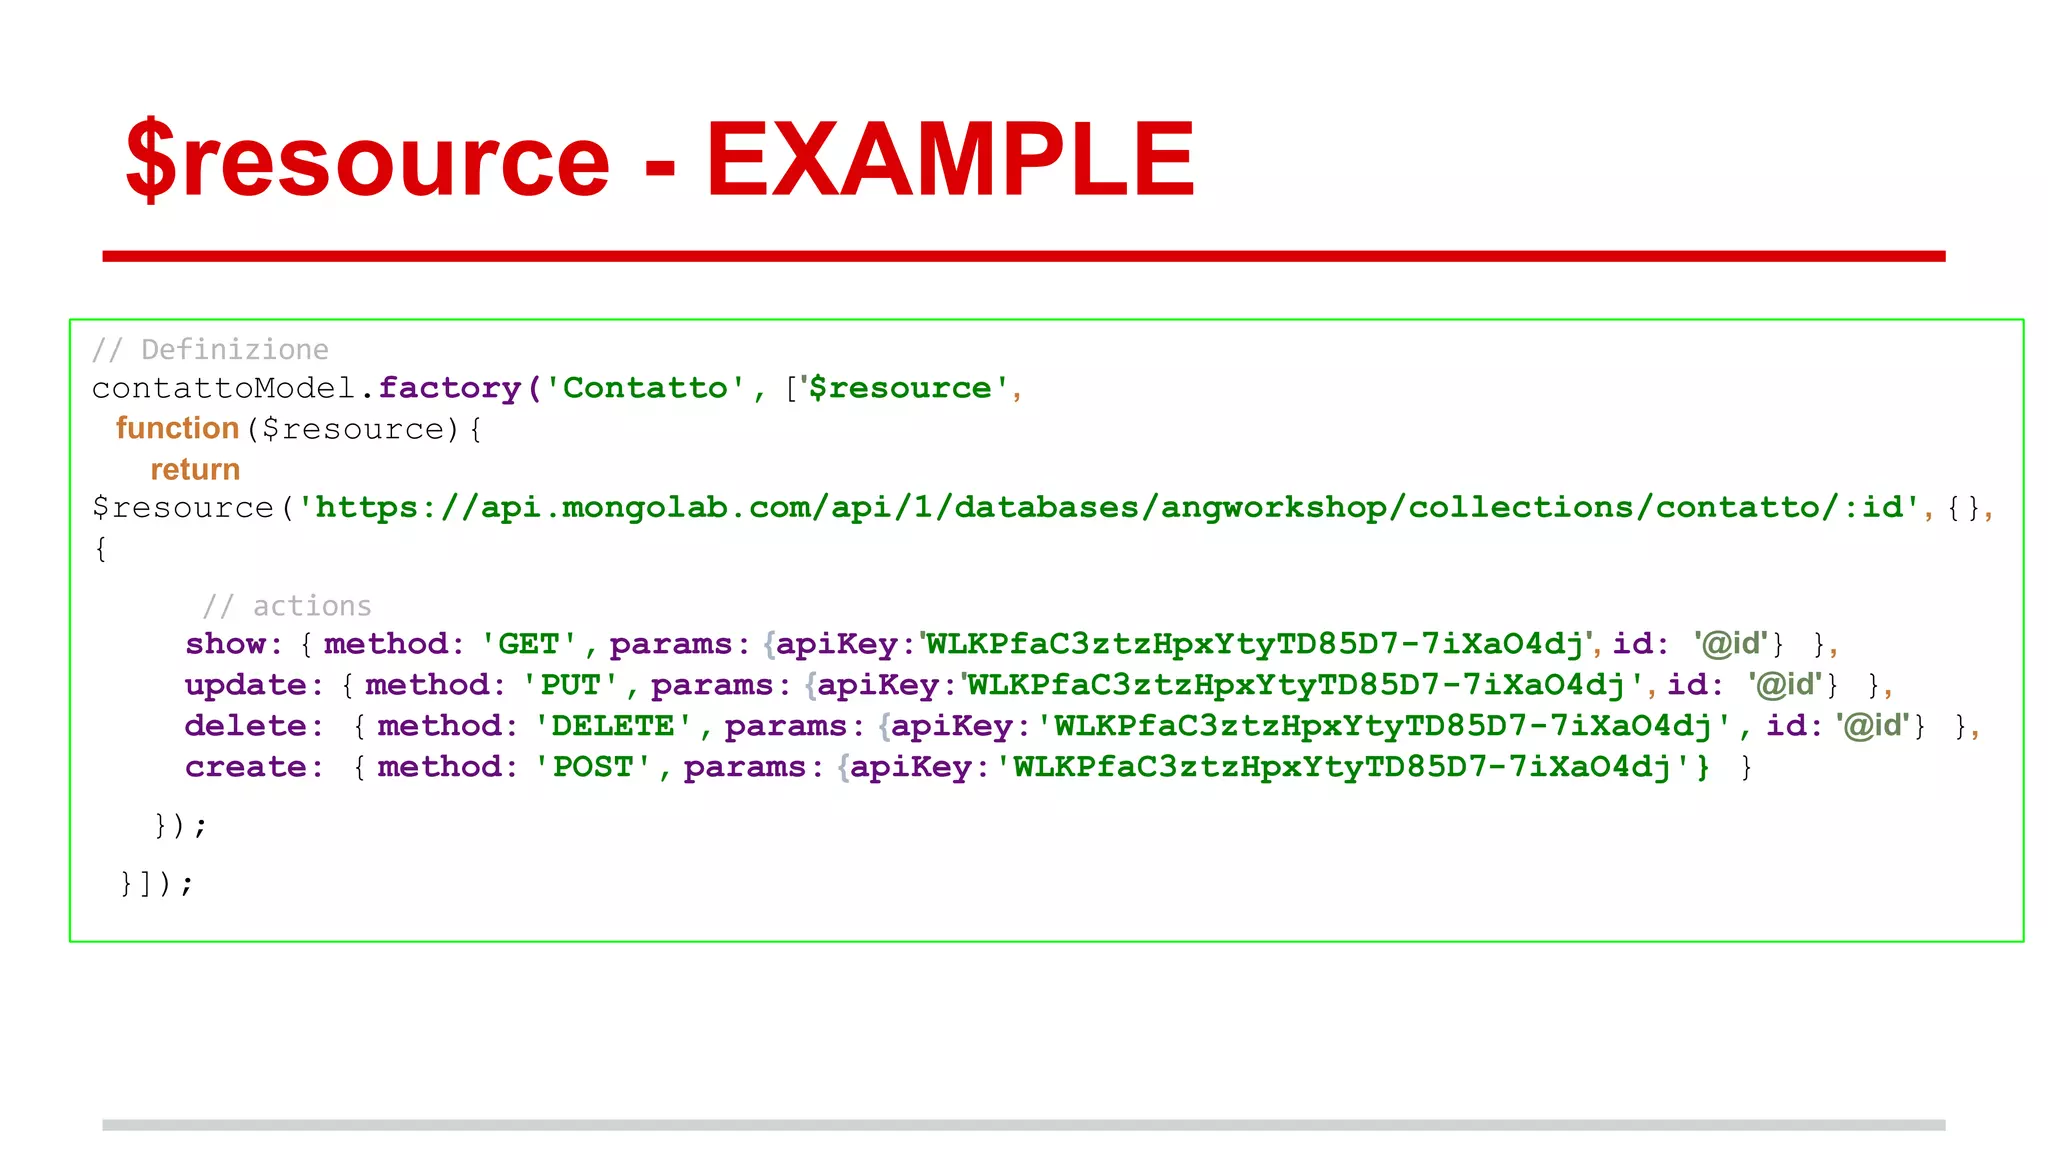Image resolution: width=2048 pixels, height=1152 pixels.
Task: Click the '$resource - EXAMPLE' slide title
Action: [x=660, y=160]
